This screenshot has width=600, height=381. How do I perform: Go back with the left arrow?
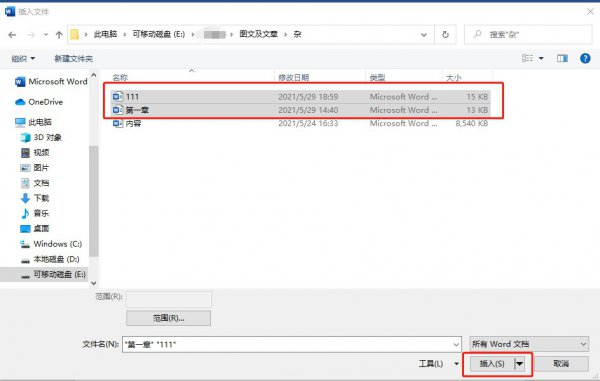click(x=12, y=35)
